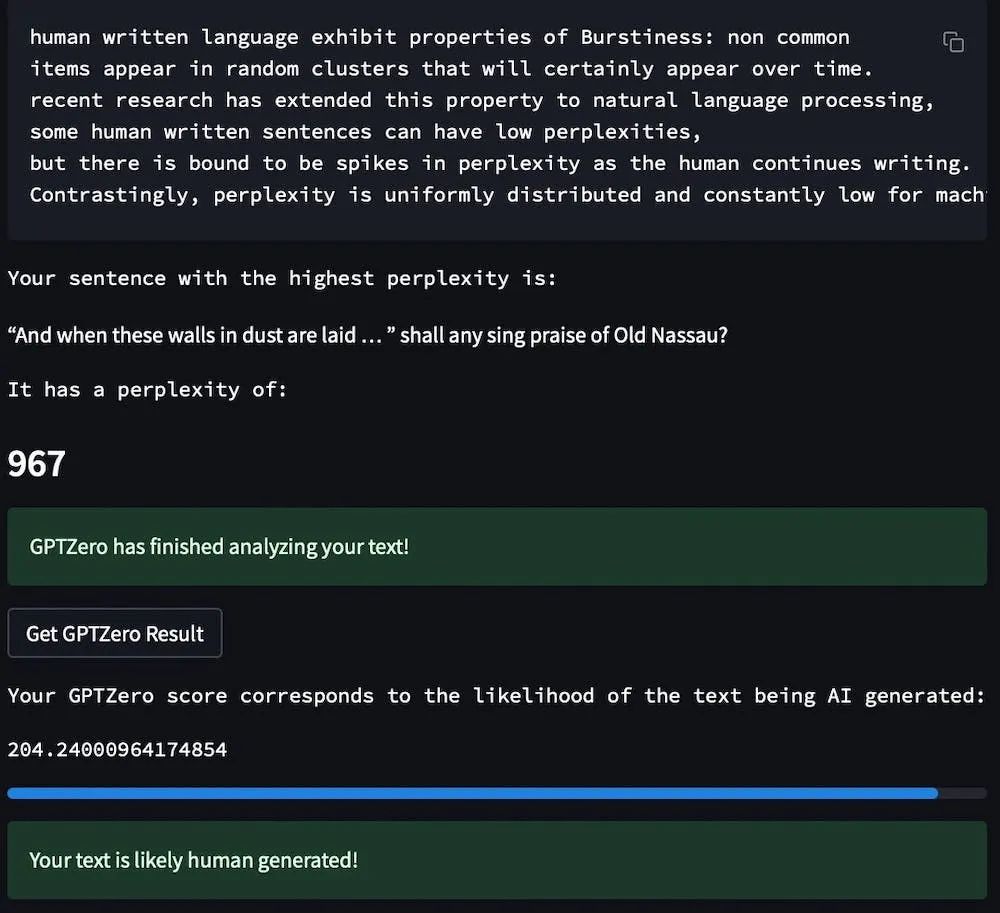Click the code line 'some human written sentences can have'
The height and width of the screenshot is (913, 1000).
(365, 132)
